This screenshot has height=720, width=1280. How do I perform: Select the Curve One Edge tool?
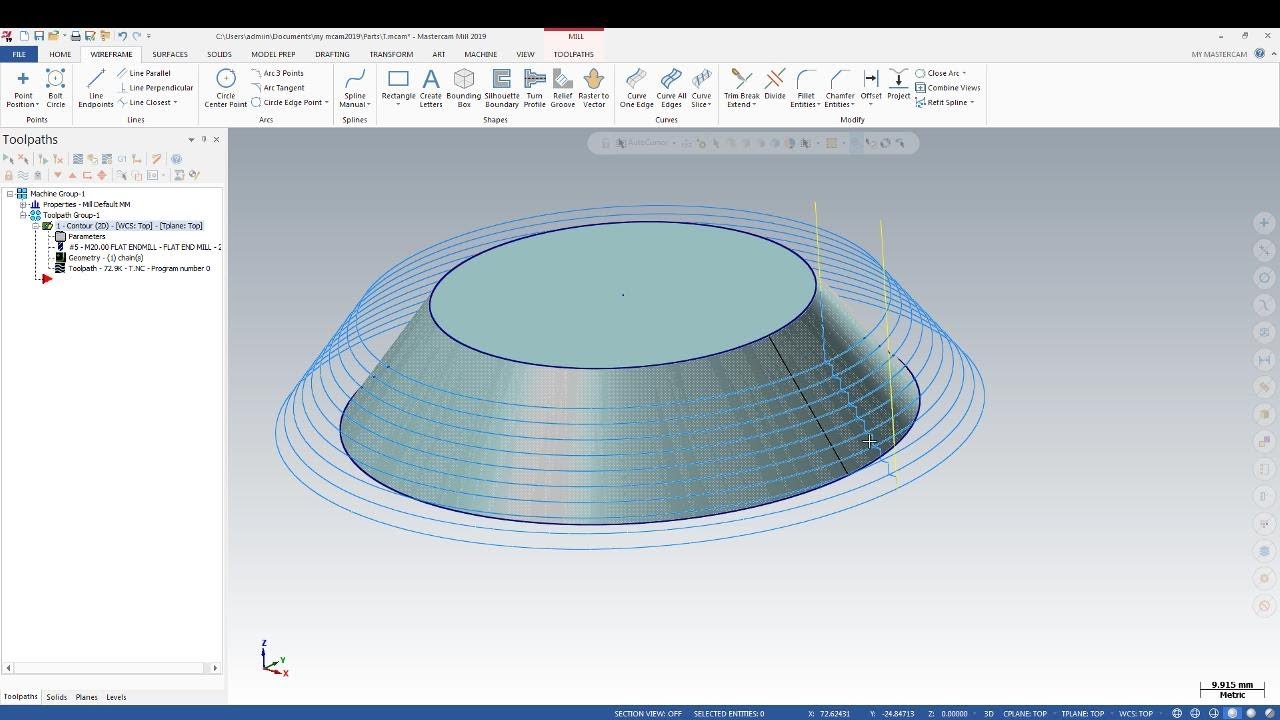(x=637, y=88)
